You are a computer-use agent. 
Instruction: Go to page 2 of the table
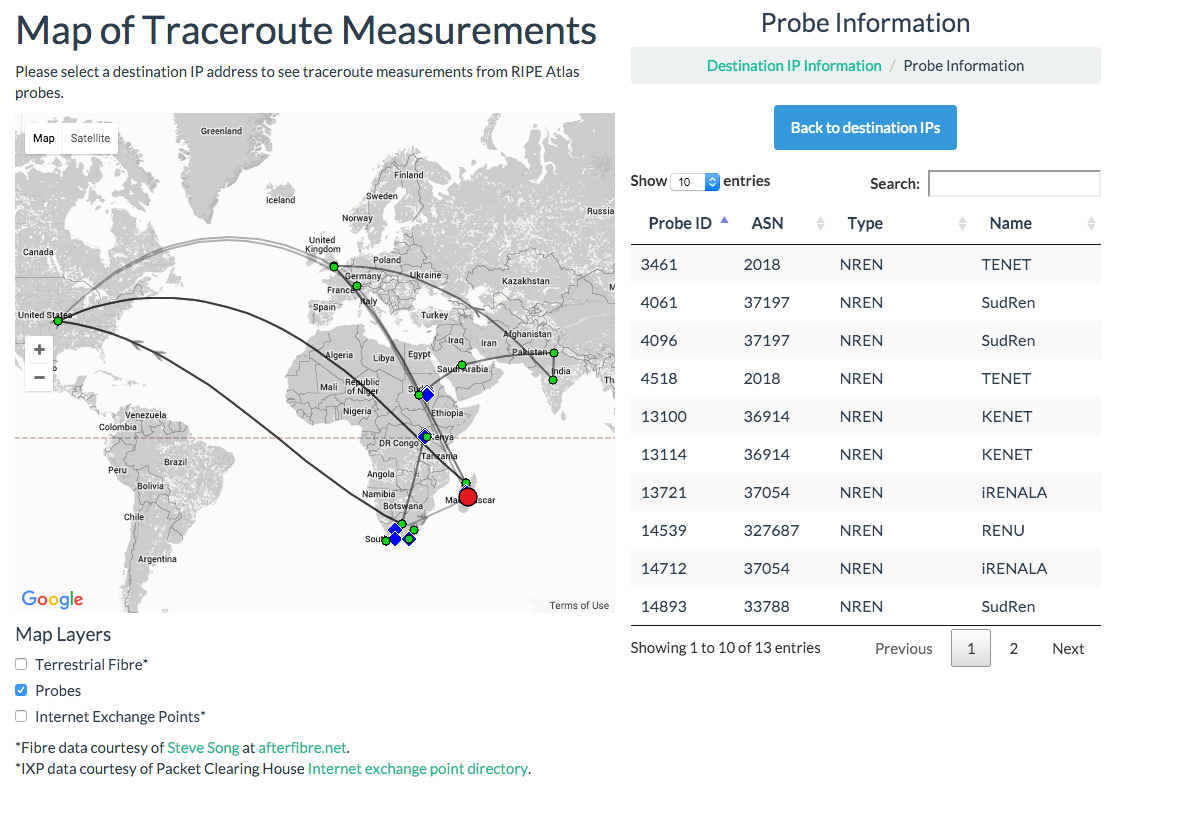tap(1013, 649)
